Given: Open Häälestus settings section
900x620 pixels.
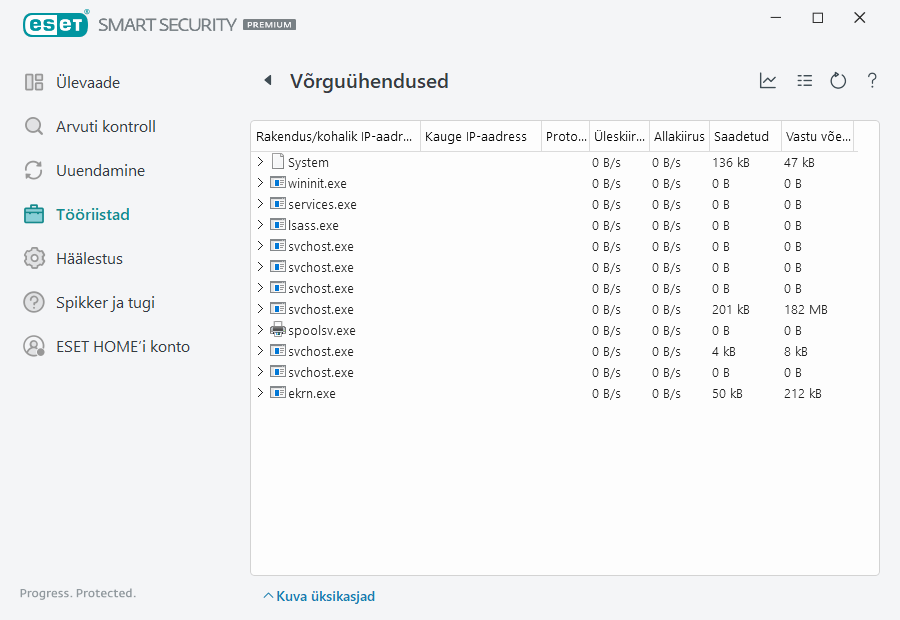Looking at the screenshot, I should click(x=89, y=259).
